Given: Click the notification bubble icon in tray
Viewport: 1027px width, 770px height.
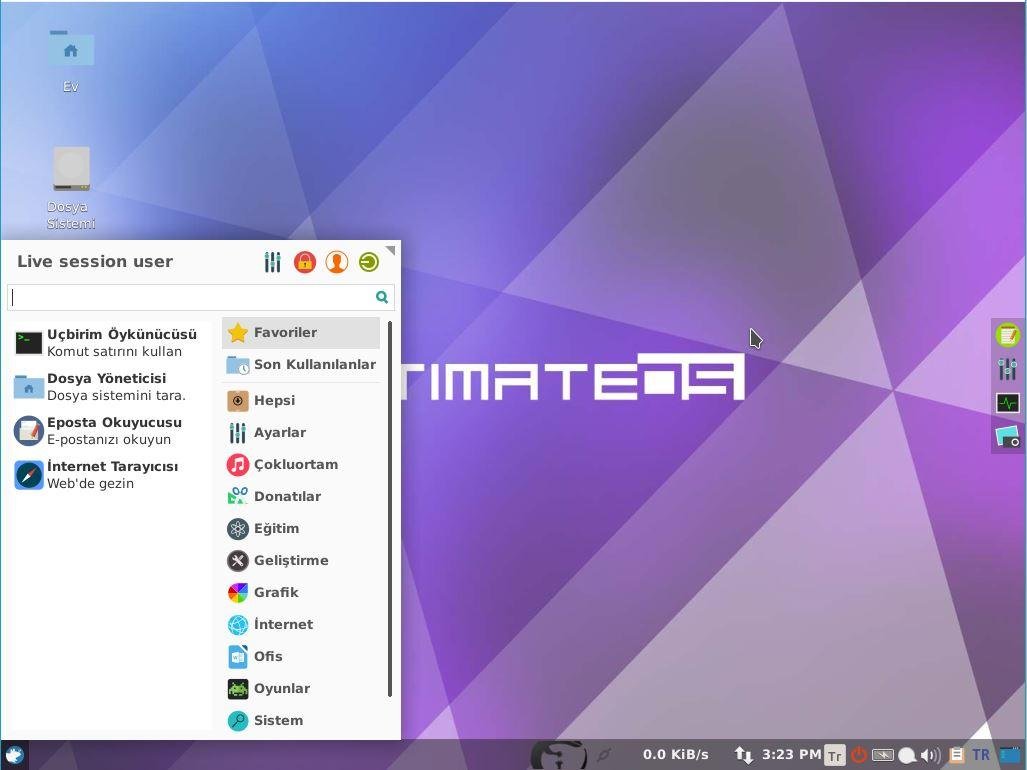Looking at the screenshot, I should tap(906, 756).
